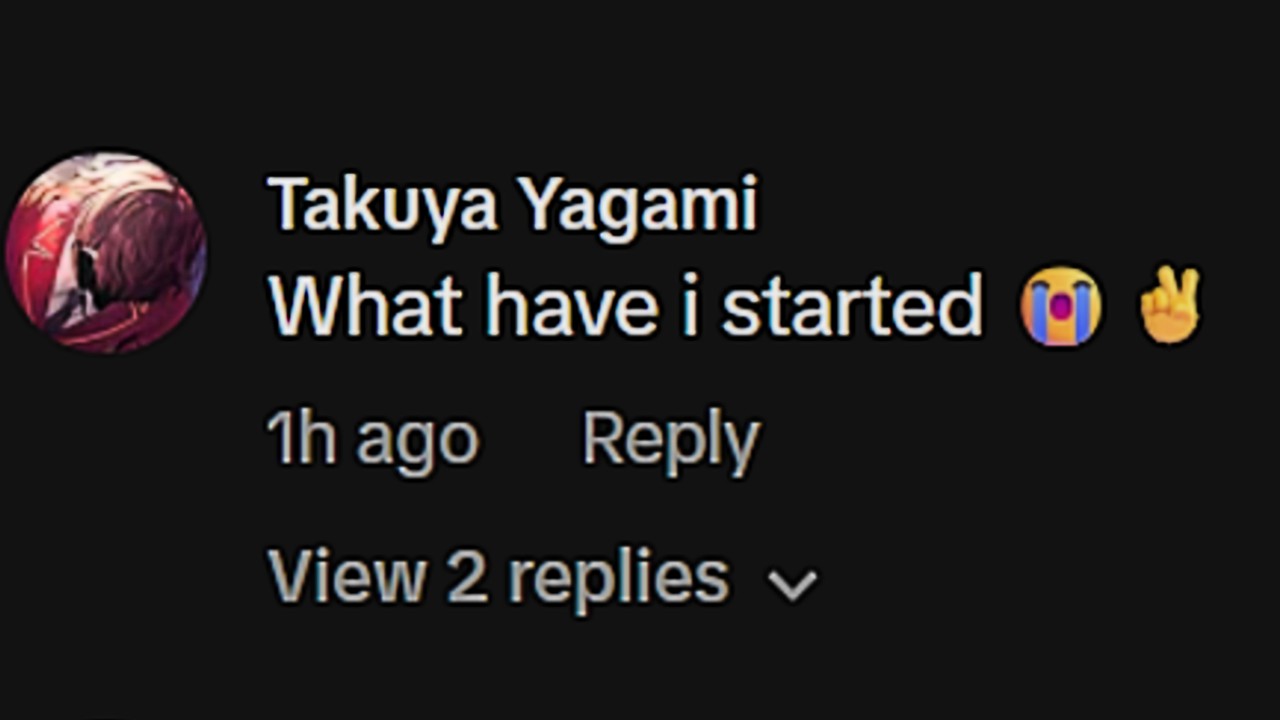Viewport: 1280px width, 720px height.
Task: Click the loudly crying face emoji
Action: click(x=1060, y=307)
